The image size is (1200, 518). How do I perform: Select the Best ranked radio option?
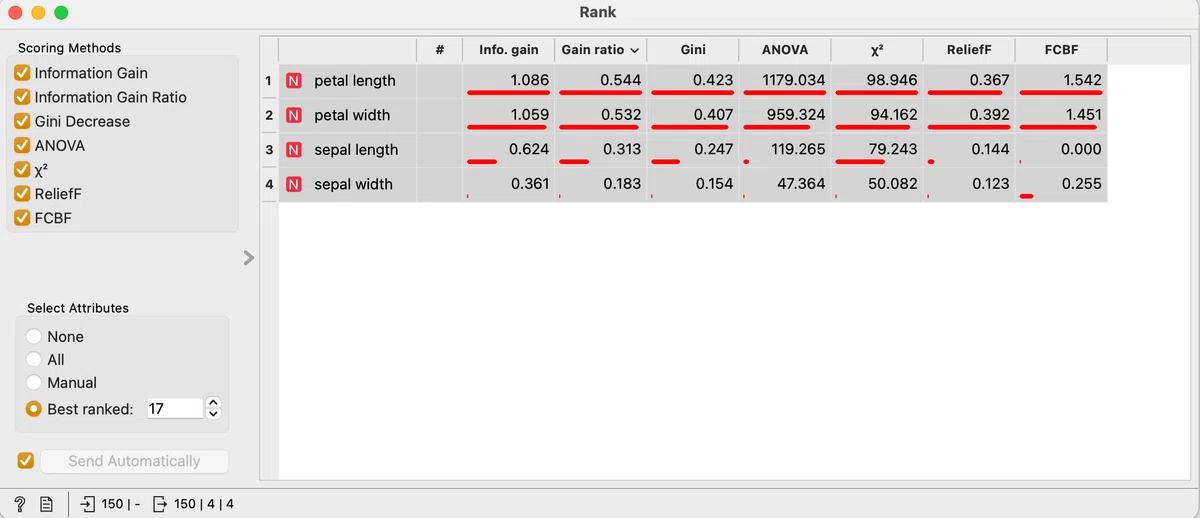click(x=35, y=409)
